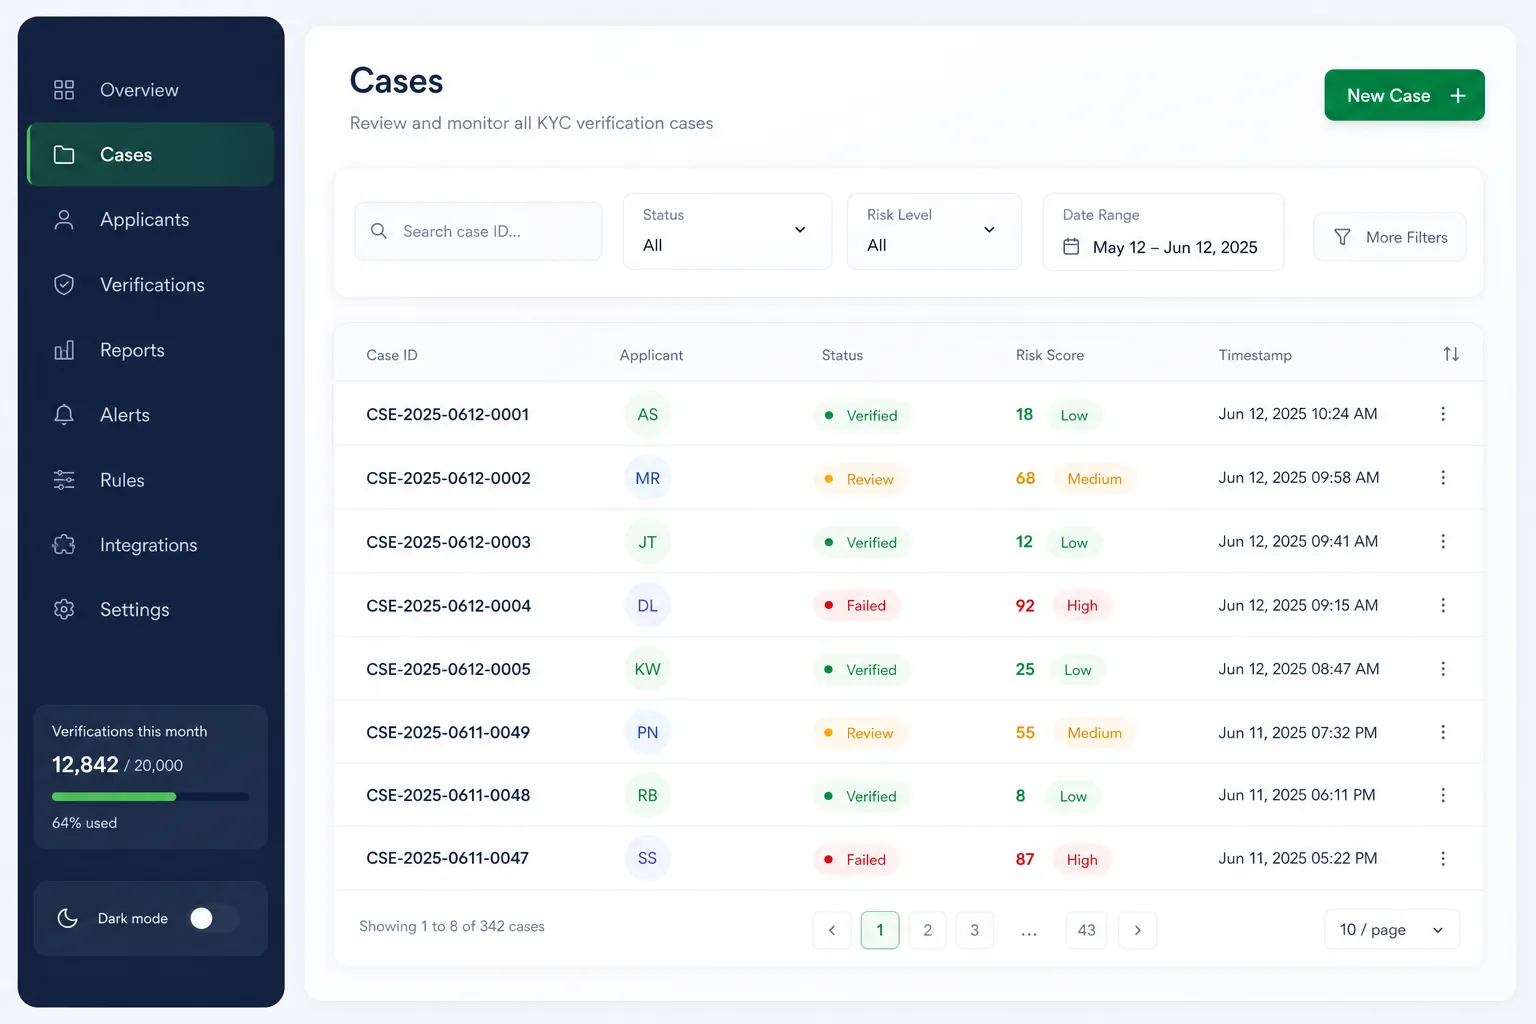Click the Integrations puzzle icon
This screenshot has width=1536, height=1024.
click(64, 545)
